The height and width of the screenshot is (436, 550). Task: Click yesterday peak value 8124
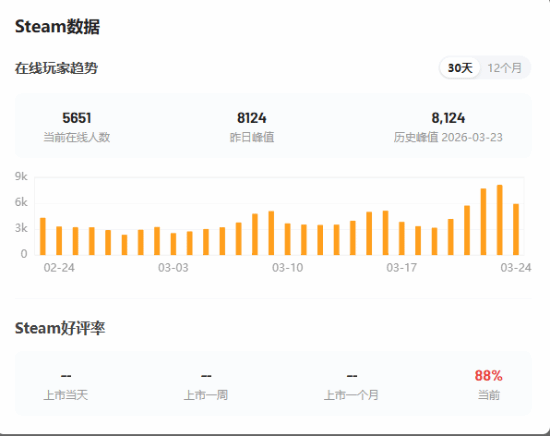251,118
